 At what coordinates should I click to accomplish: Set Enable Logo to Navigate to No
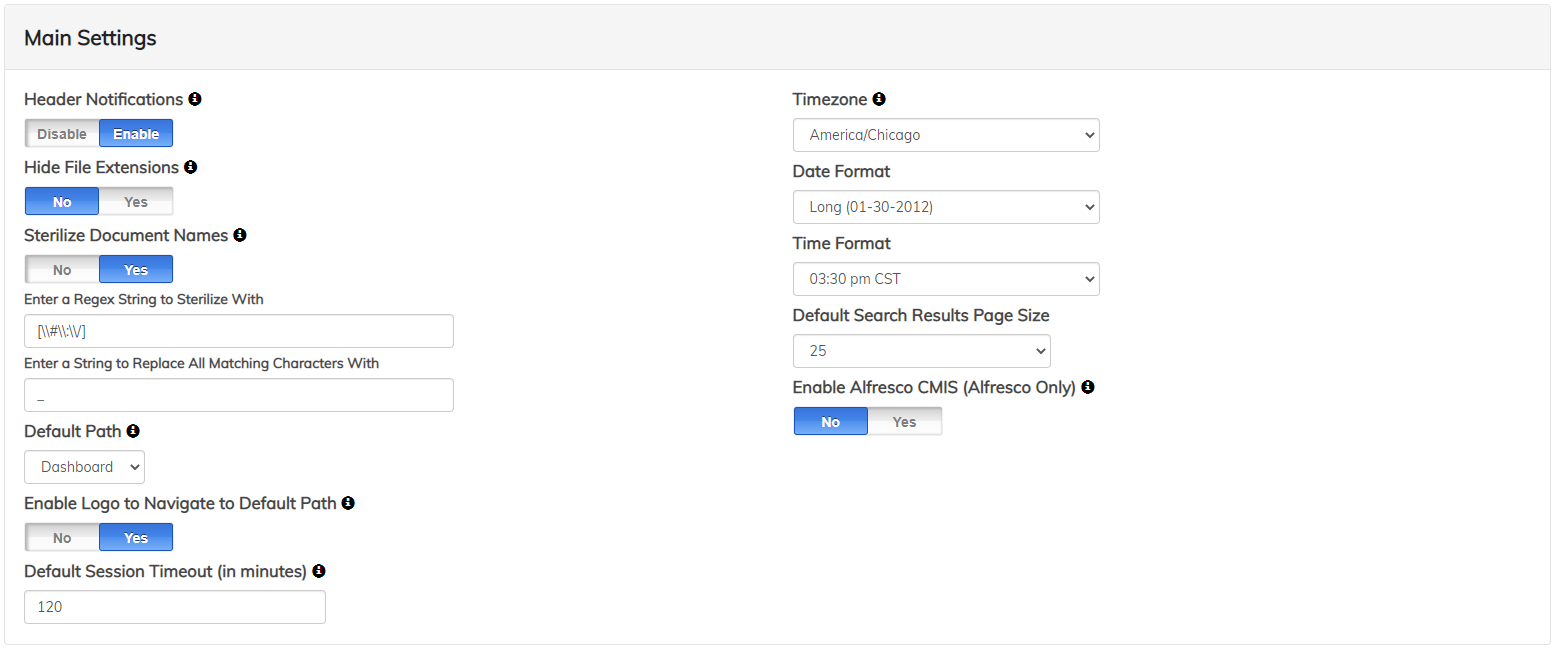tap(61, 537)
